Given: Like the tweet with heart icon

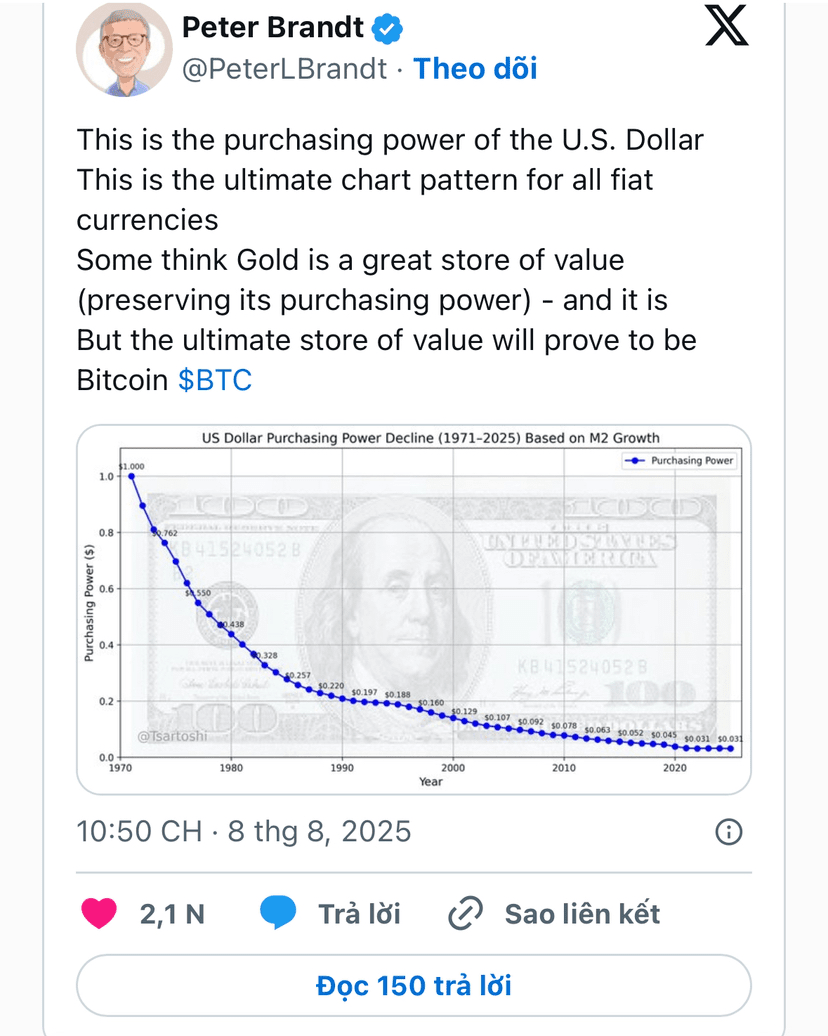Looking at the screenshot, I should tap(99, 913).
